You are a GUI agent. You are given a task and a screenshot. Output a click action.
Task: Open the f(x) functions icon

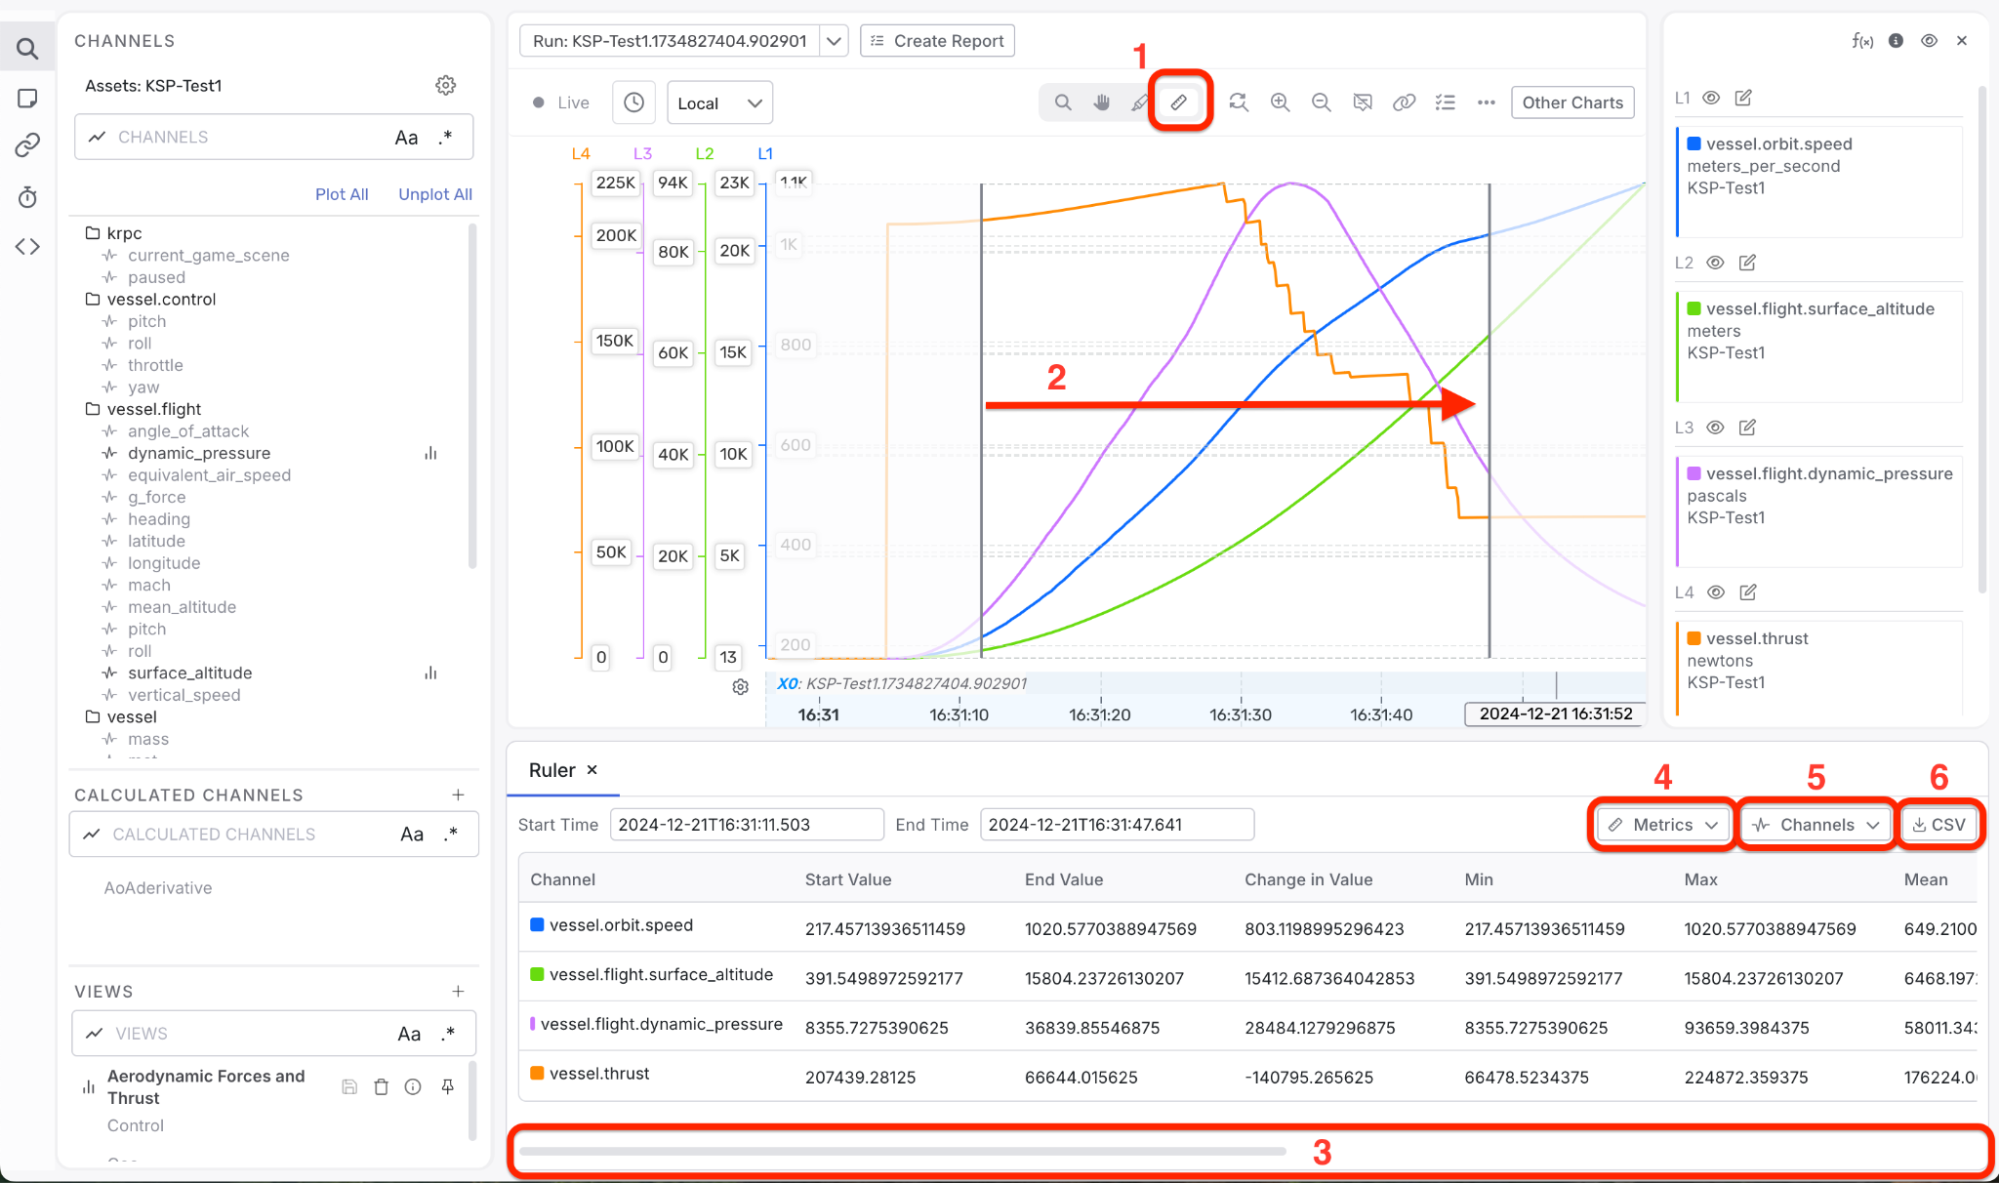1861,41
